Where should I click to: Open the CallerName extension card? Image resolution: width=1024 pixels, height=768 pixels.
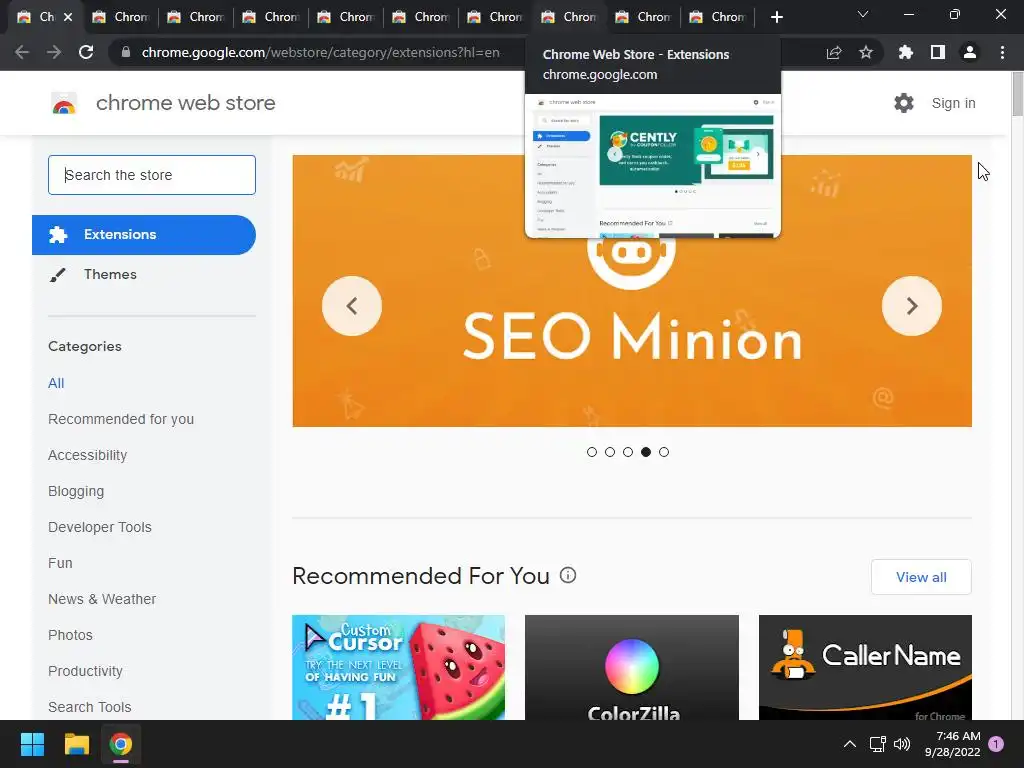coord(865,667)
